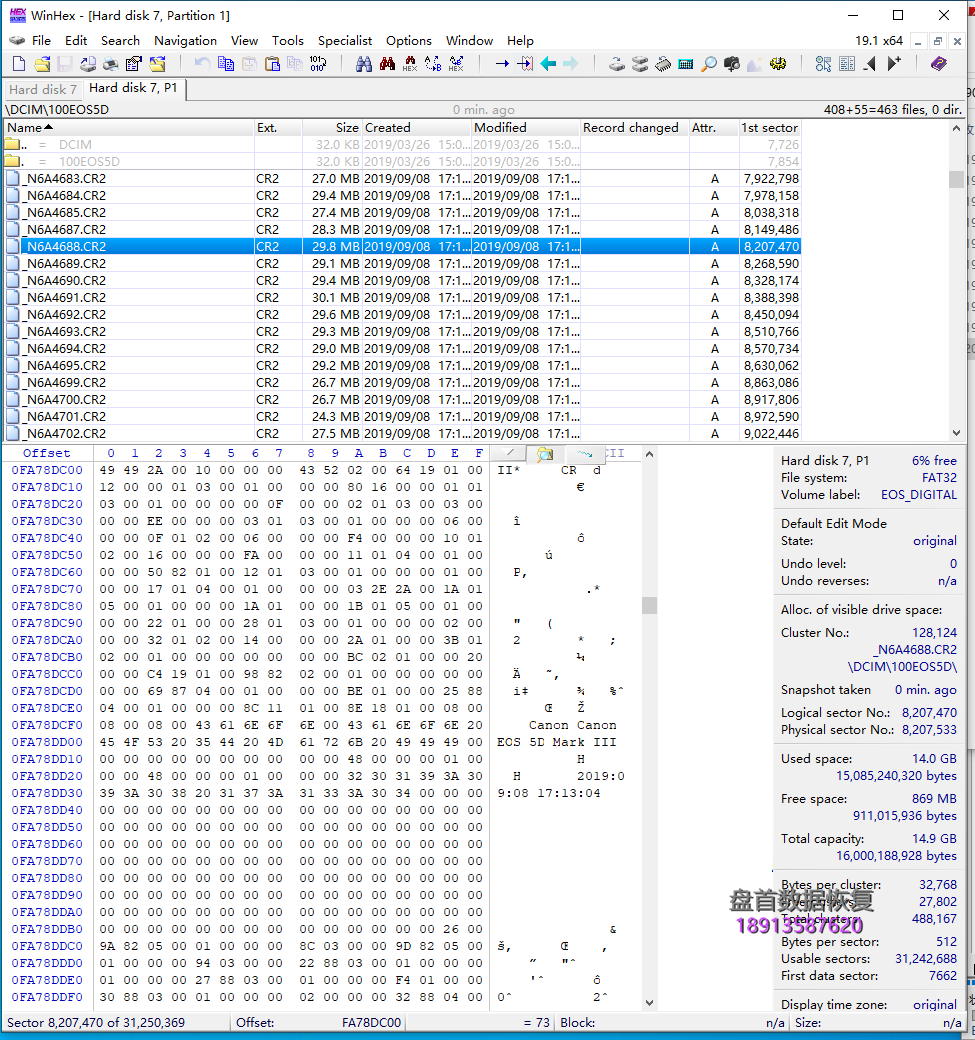Image resolution: width=975 pixels, height=1040 pixels.
Task: Click the Open Folder toolbar icon
Action: click(x=157, y=64)
